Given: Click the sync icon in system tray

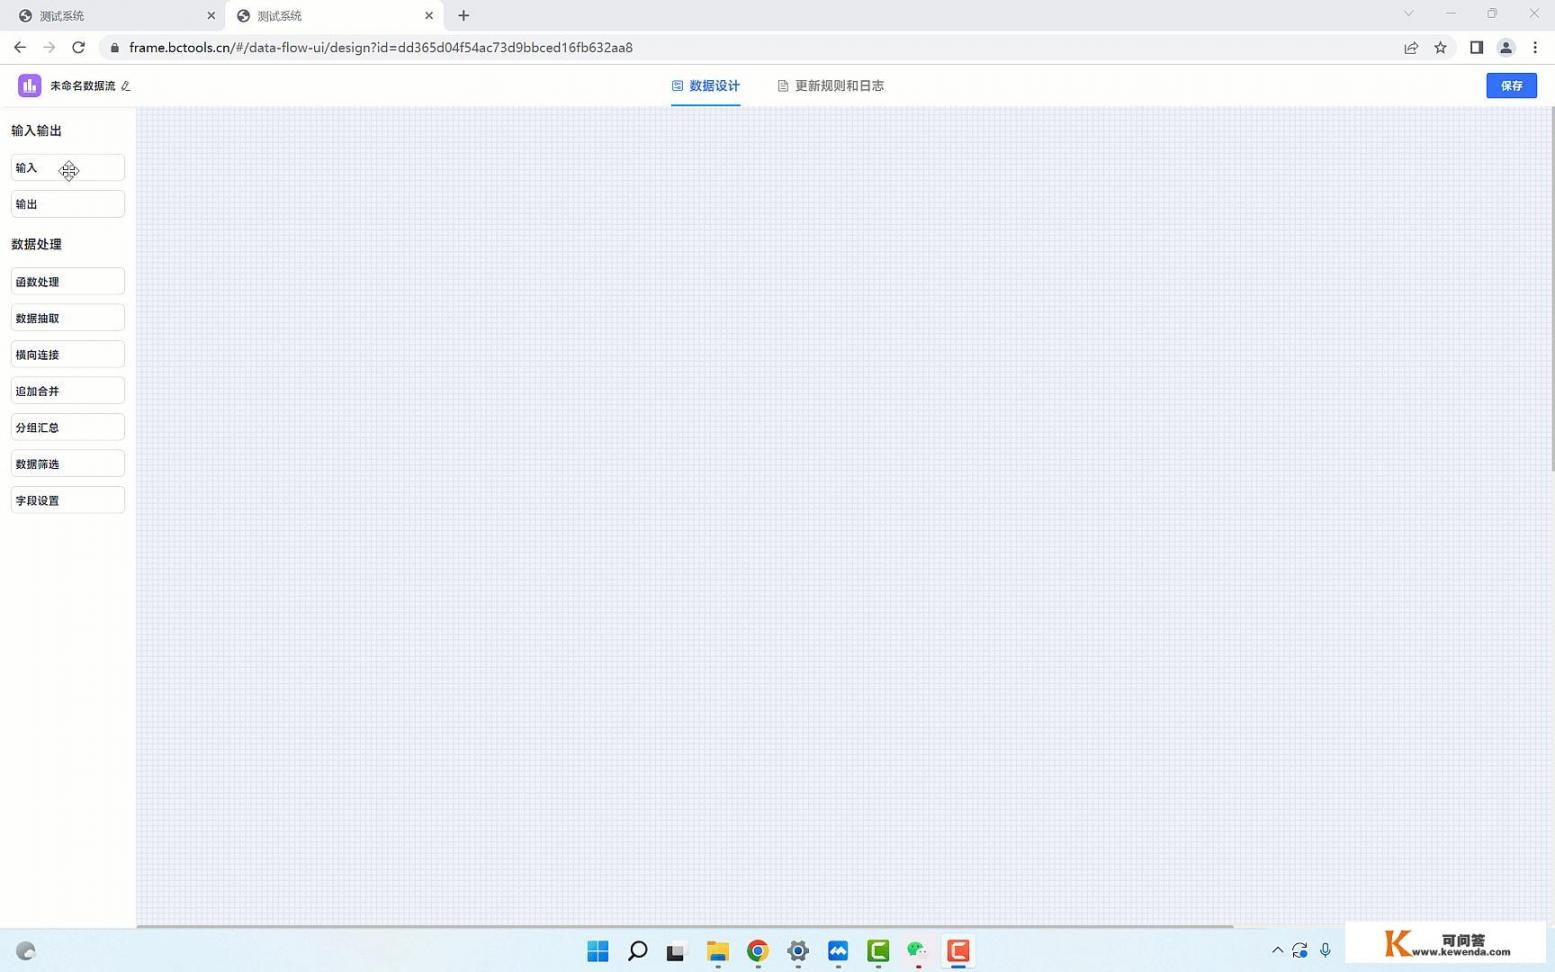Looking at the screenshot, I should coord(1299,951).
